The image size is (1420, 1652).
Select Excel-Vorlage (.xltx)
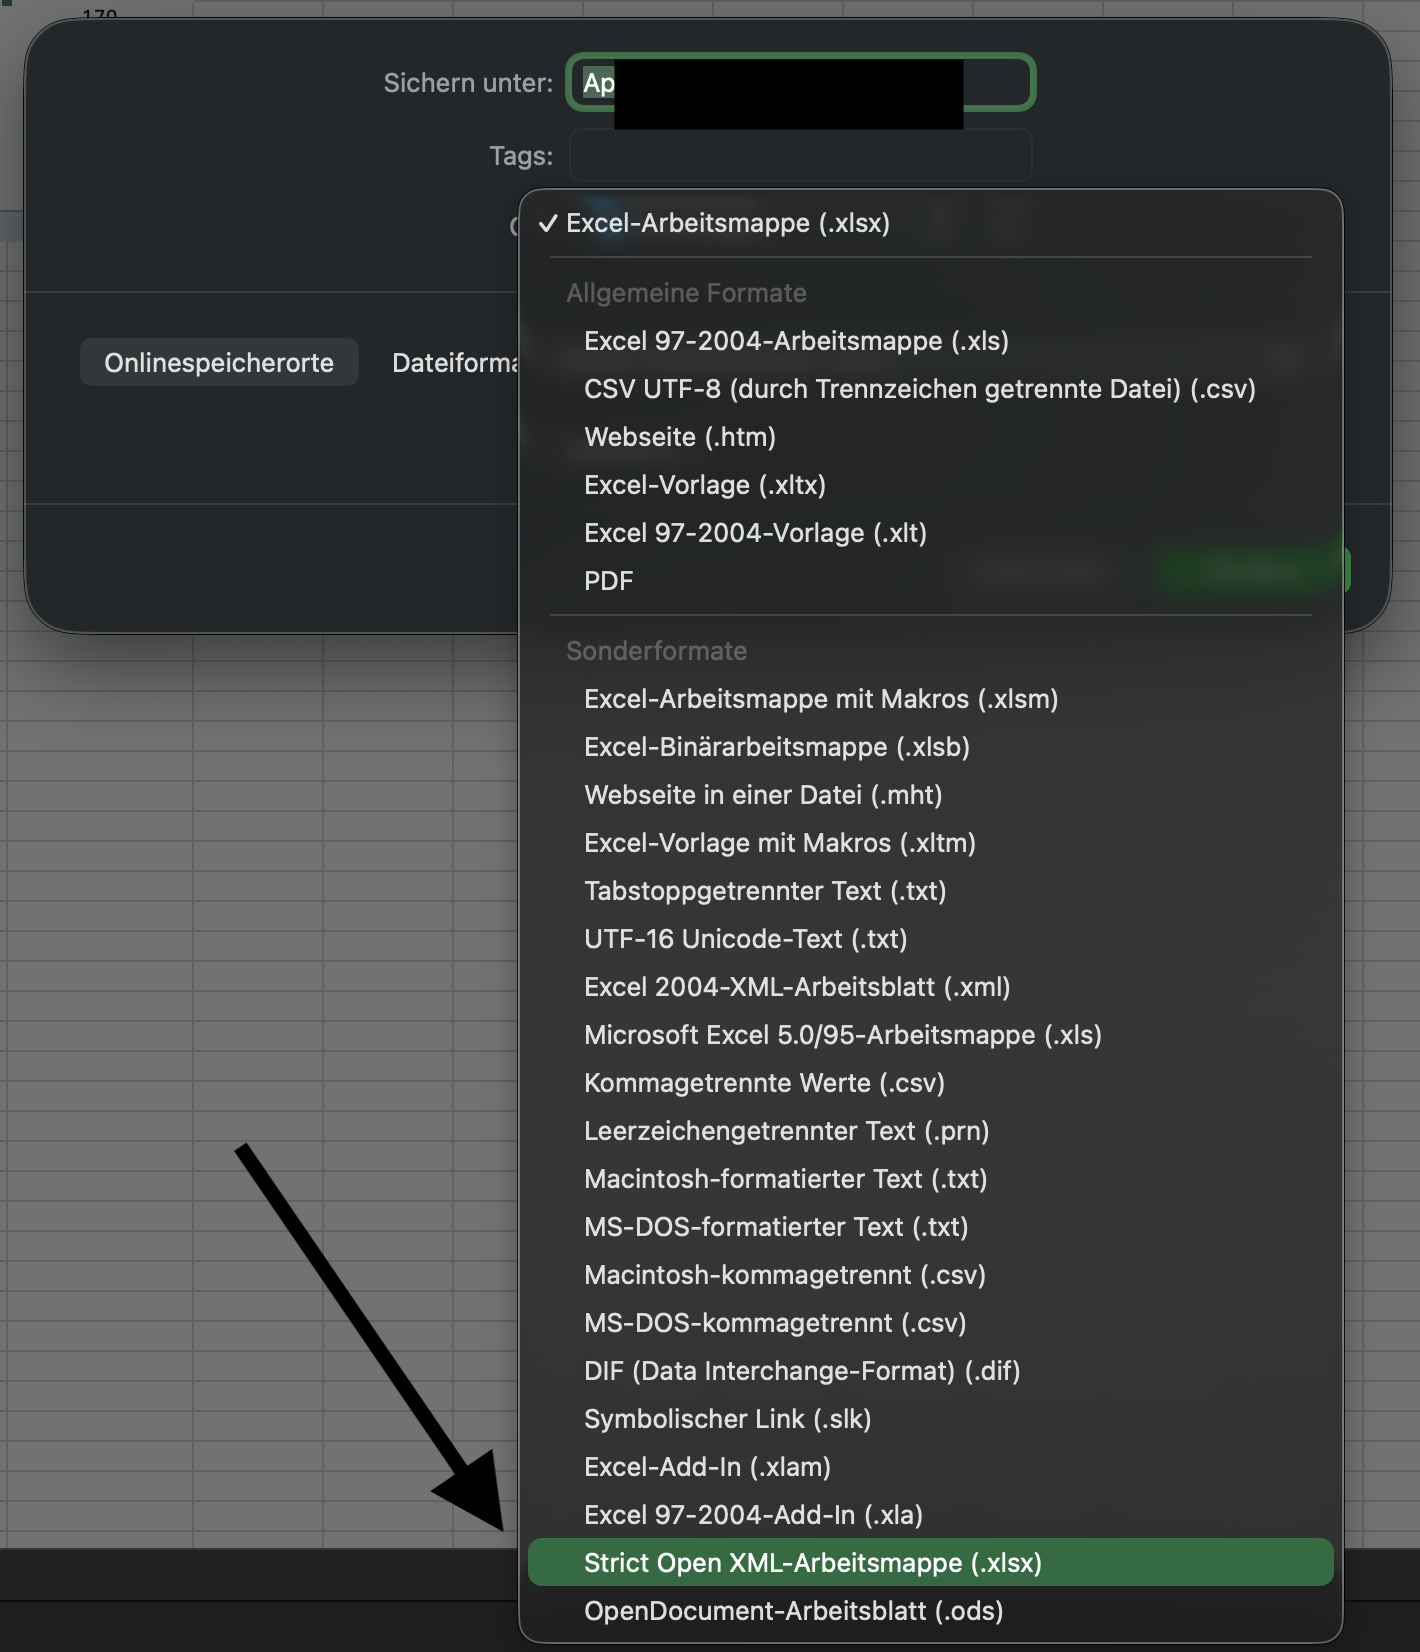coord(930,485)
